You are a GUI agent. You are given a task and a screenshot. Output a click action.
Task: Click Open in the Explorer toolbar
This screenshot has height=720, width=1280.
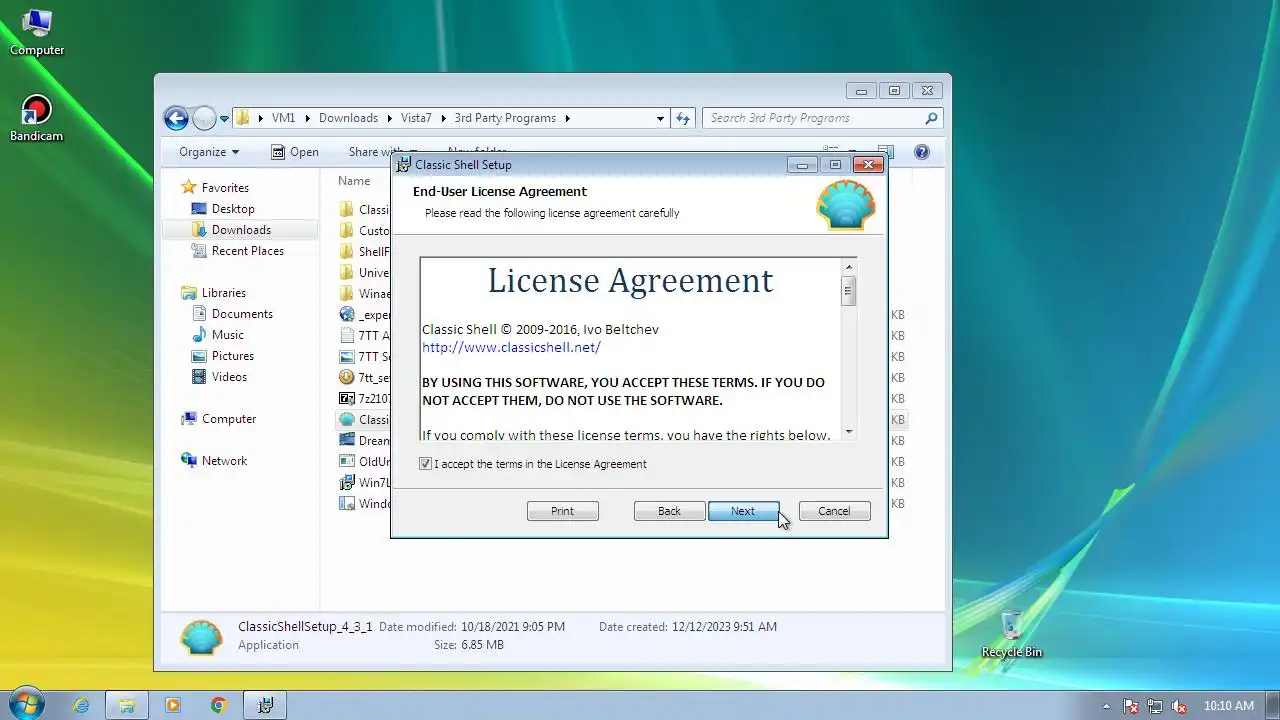pyautogui.click(x=295, y=152)
